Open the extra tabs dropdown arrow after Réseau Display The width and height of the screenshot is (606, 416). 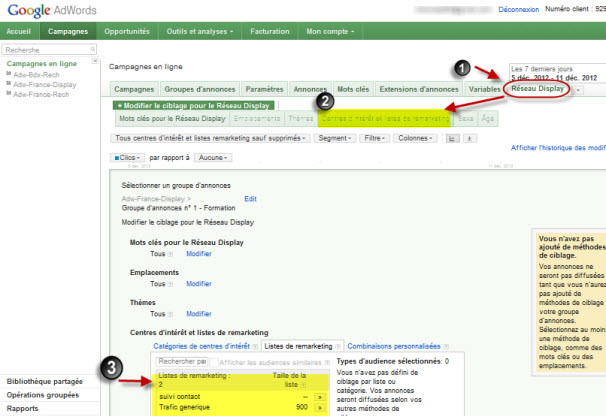578,90
